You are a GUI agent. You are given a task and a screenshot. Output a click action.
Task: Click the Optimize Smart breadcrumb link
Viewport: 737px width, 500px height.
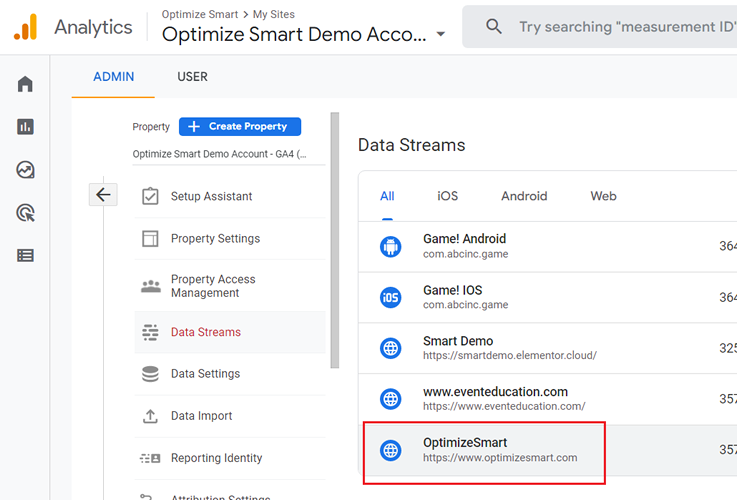pyautogui.click(x=200, y=15)
